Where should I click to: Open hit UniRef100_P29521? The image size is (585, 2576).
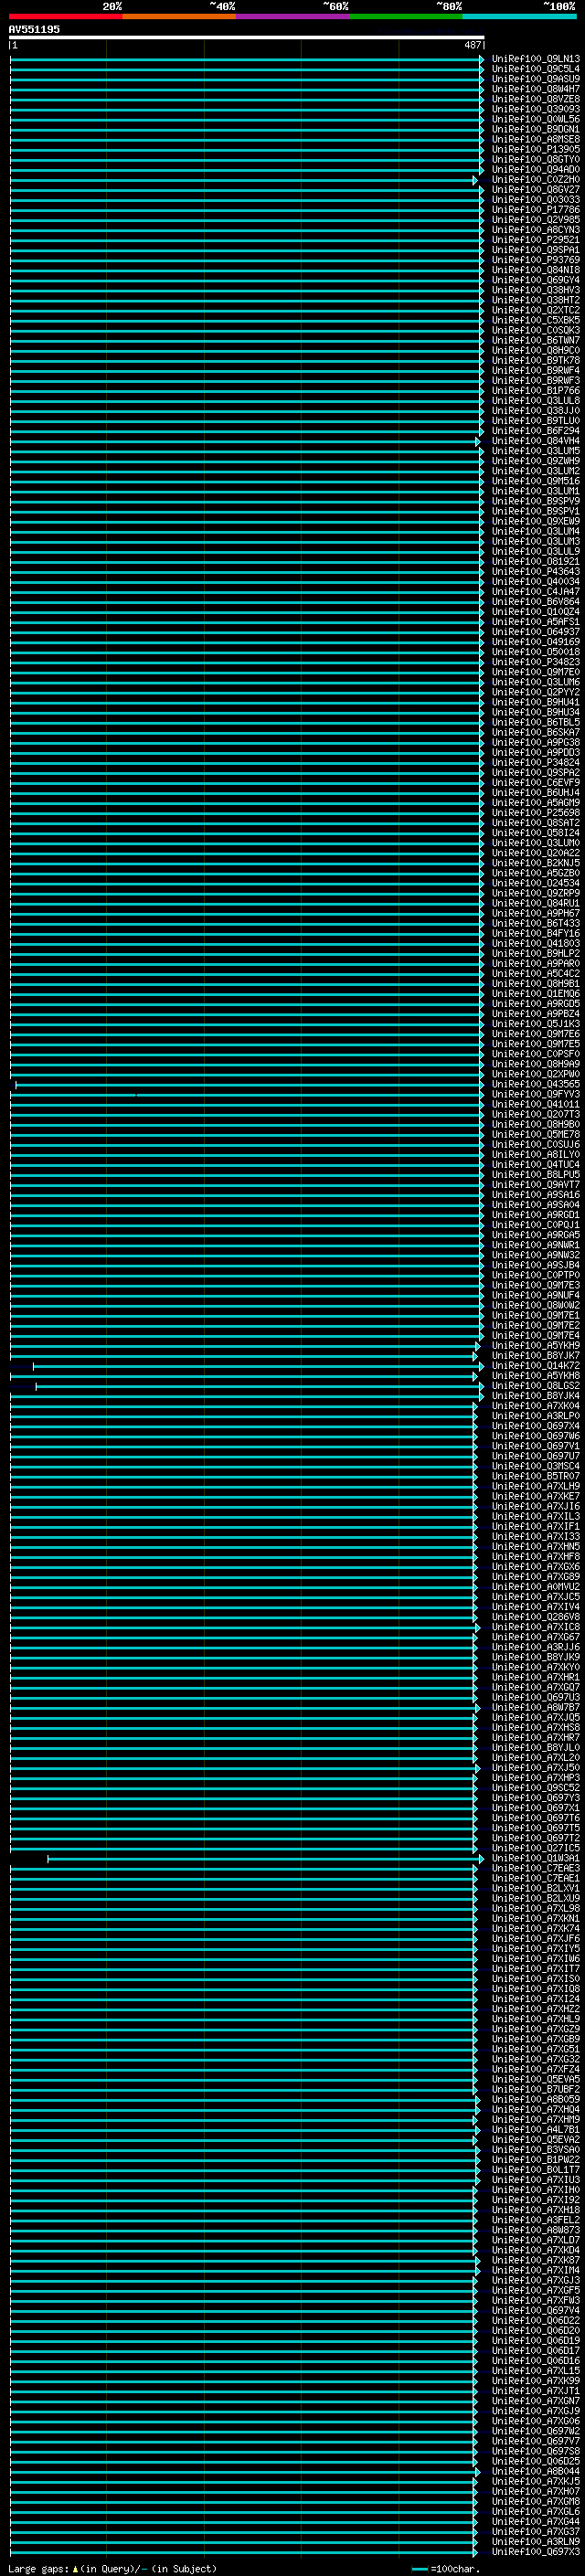click(535, 240)
